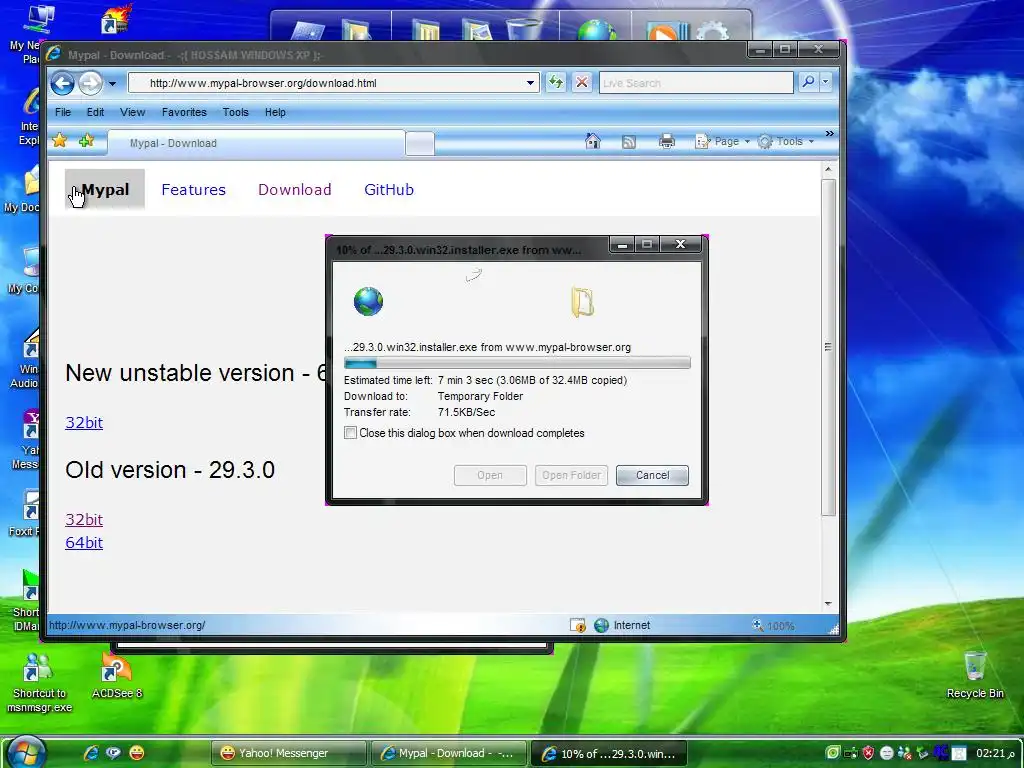Open the Tools menu in menu bar
This screenshot has height=768, width=1024.
[x=235, y=112]
